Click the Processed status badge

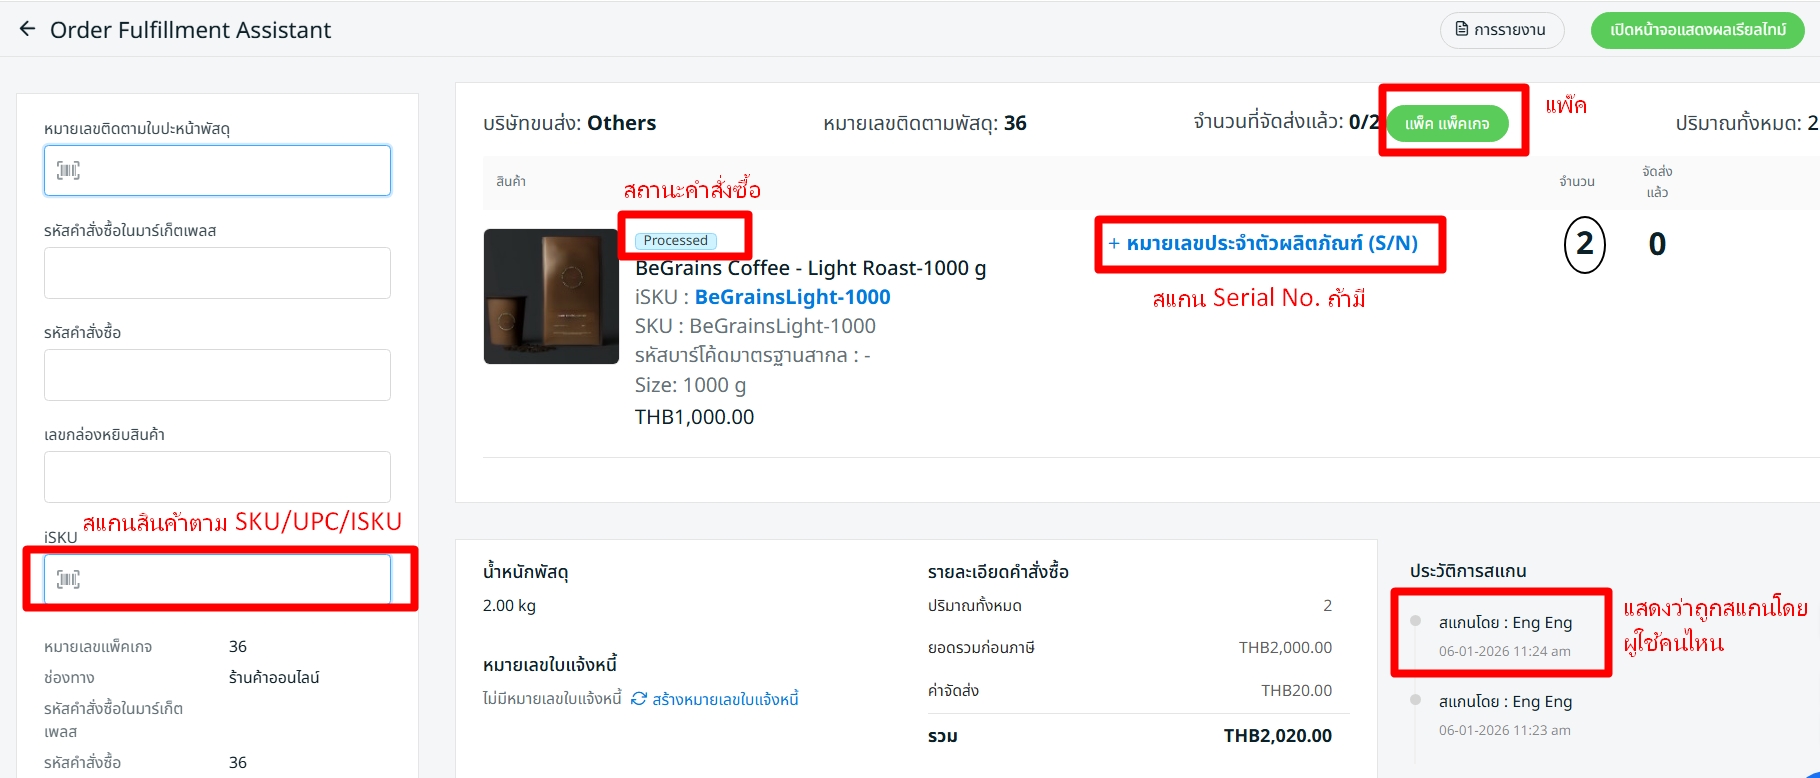coord(676,241)
